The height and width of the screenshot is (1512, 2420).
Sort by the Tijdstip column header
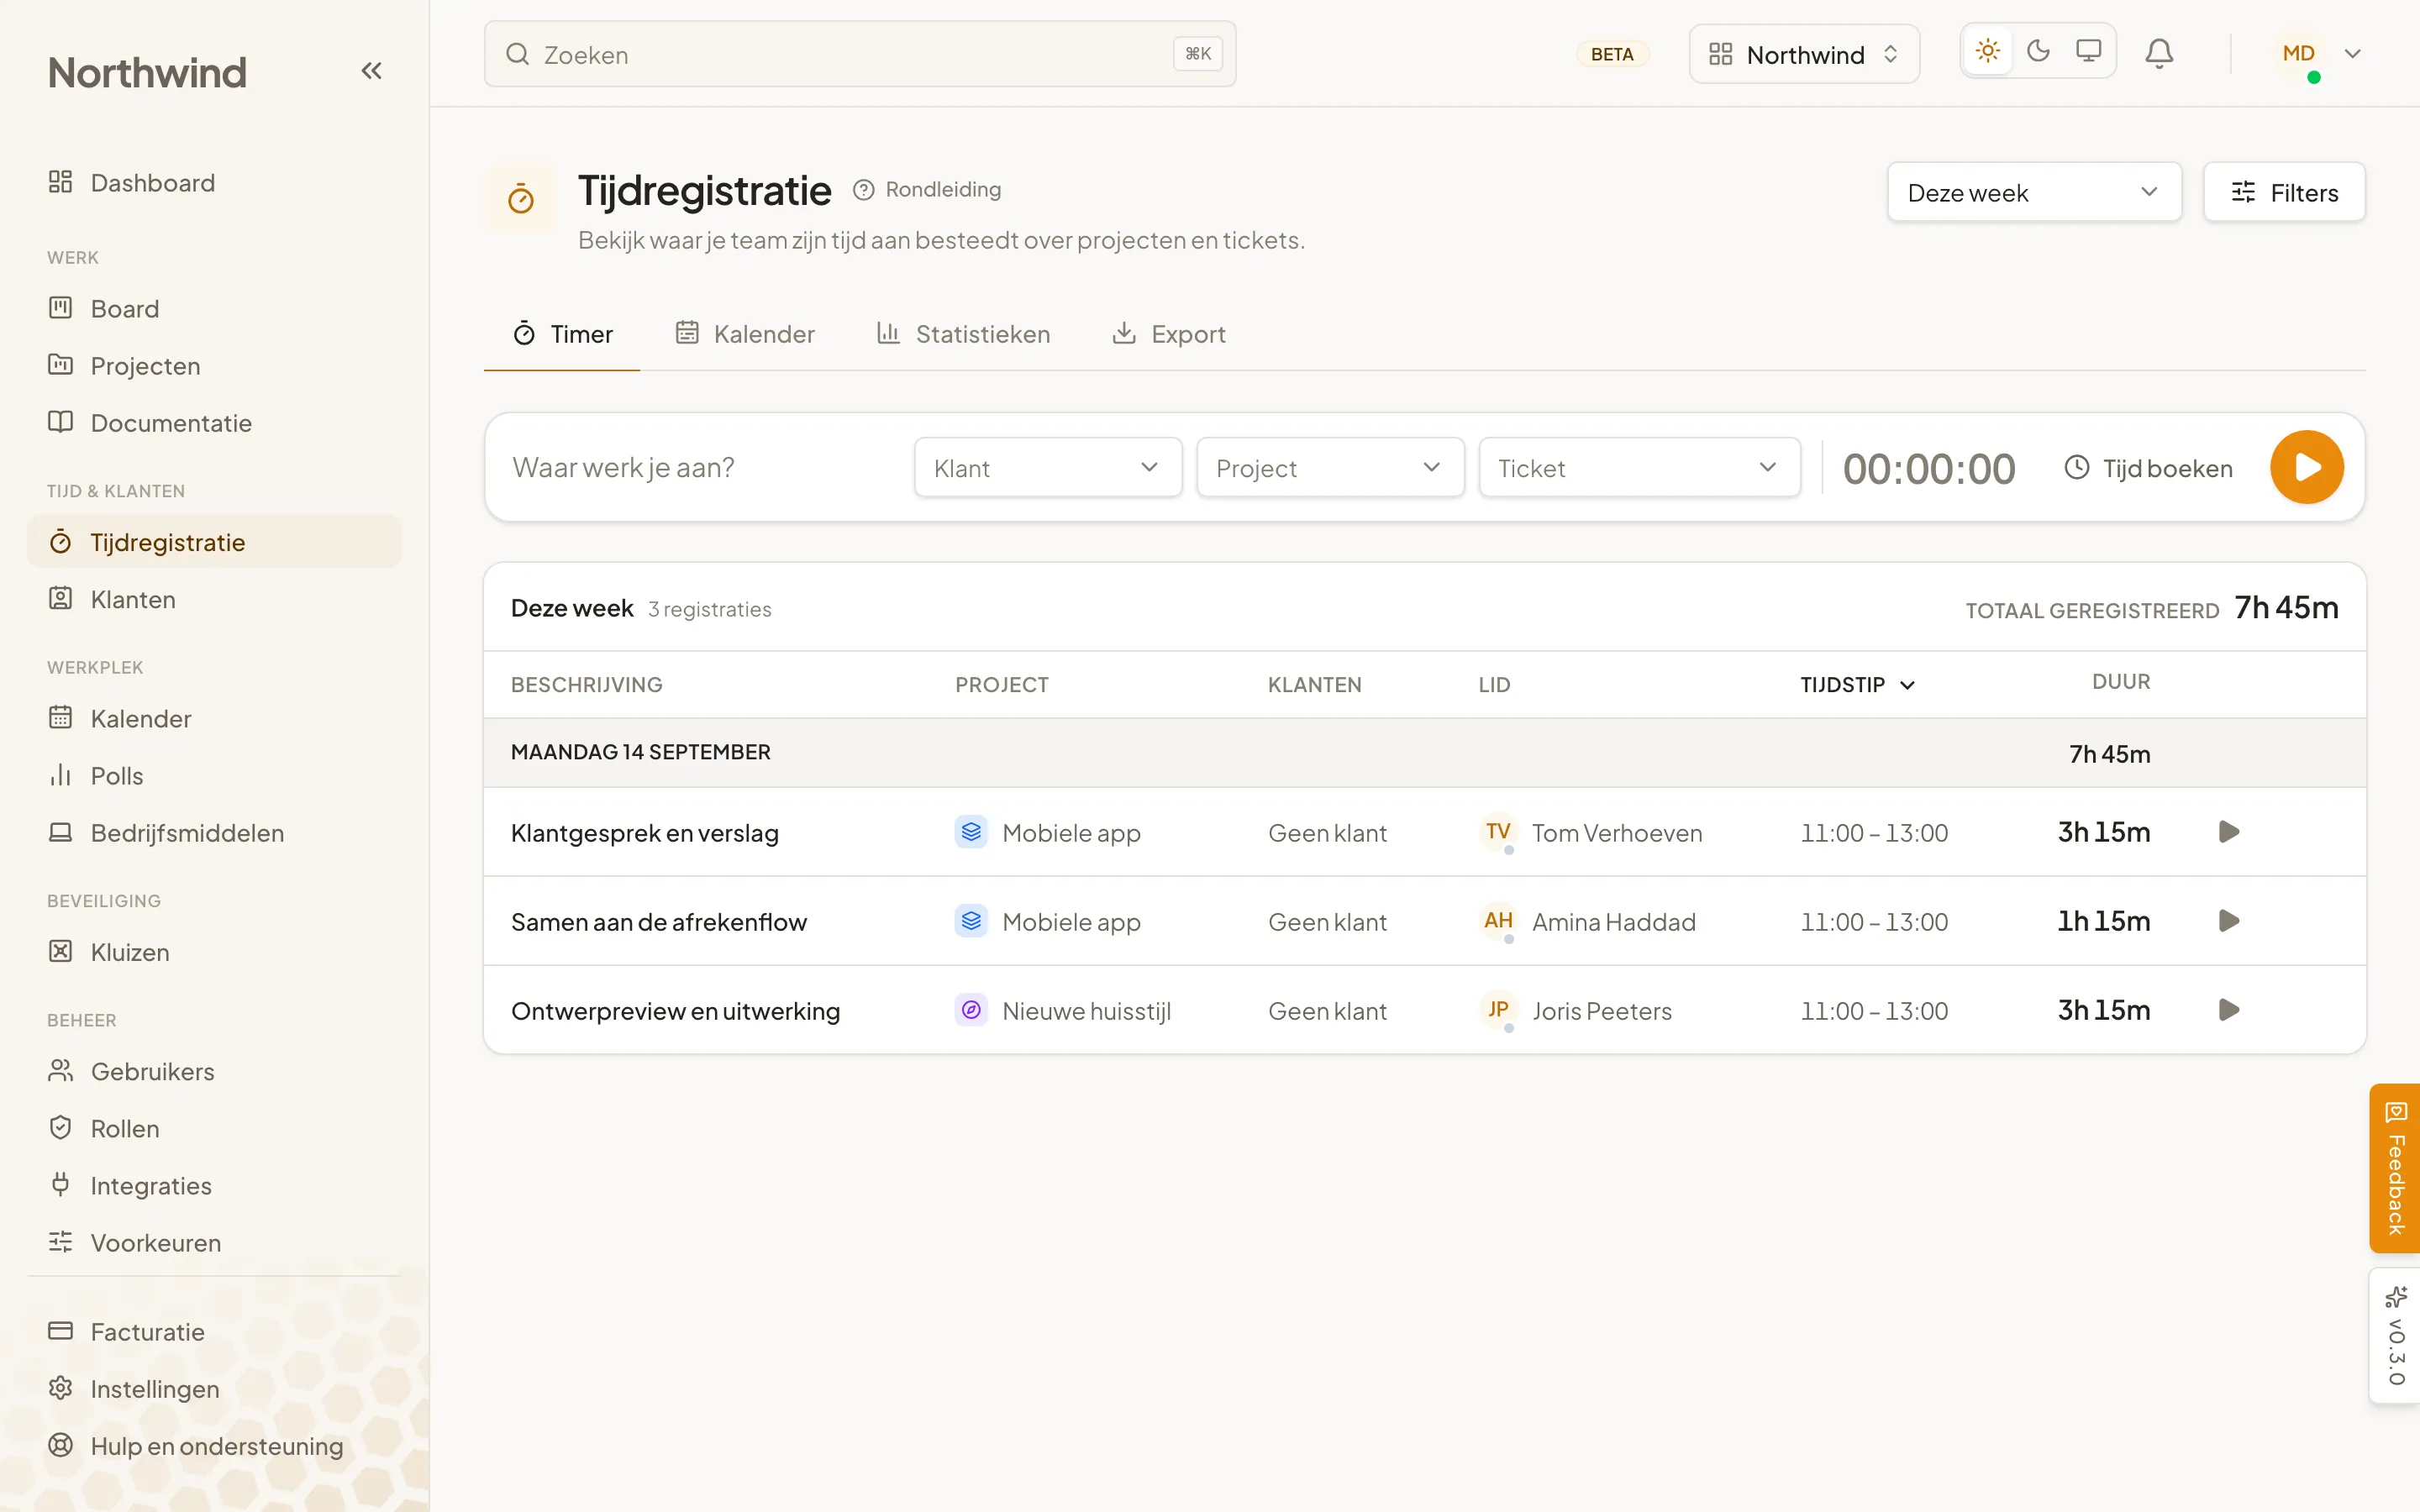[1857, 685]
